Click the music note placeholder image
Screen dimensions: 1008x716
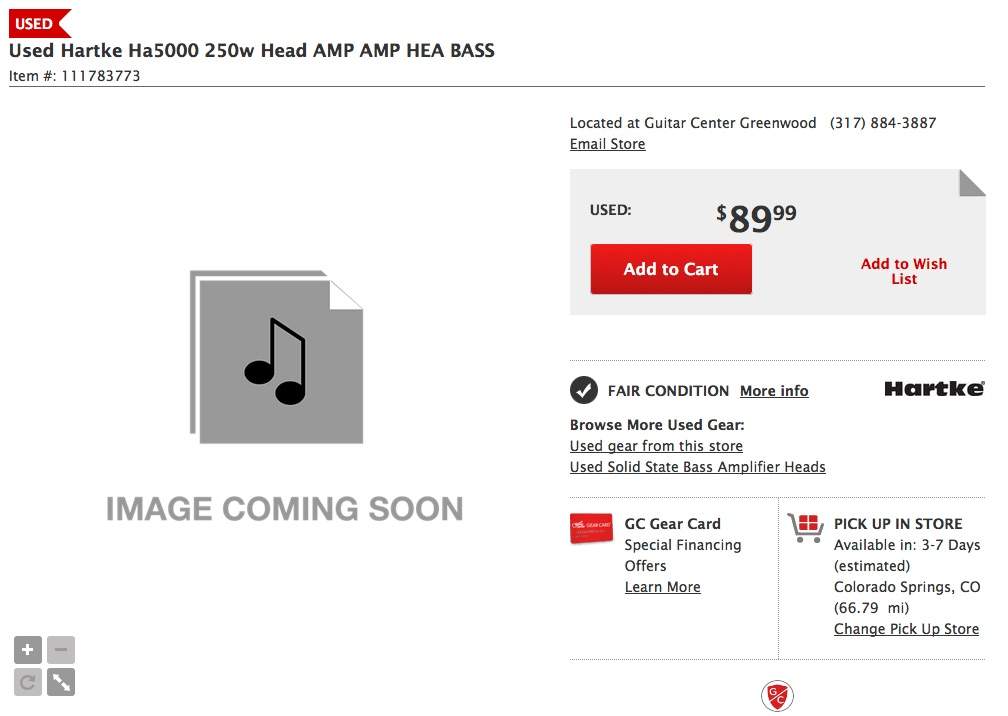click(x=276, y=357)
